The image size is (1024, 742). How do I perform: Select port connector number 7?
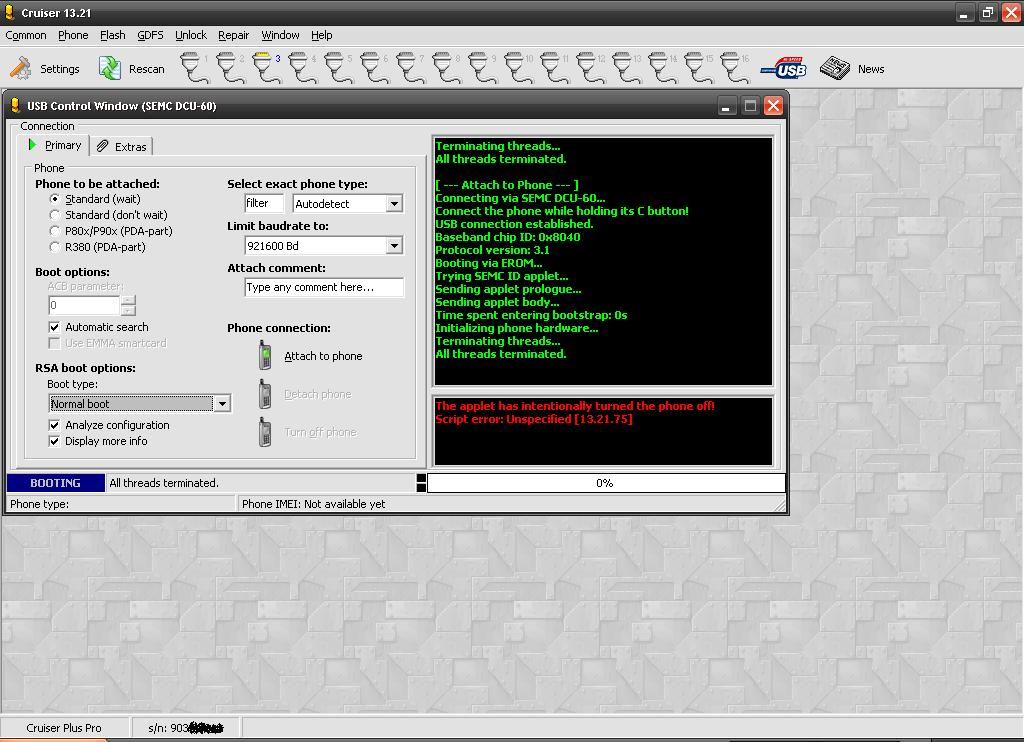409,68
